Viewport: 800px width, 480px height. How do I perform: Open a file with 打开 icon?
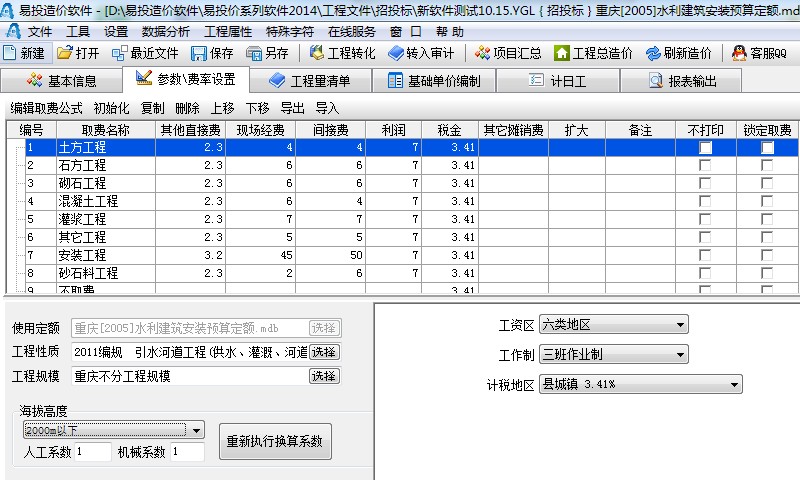tap(78, 53)
